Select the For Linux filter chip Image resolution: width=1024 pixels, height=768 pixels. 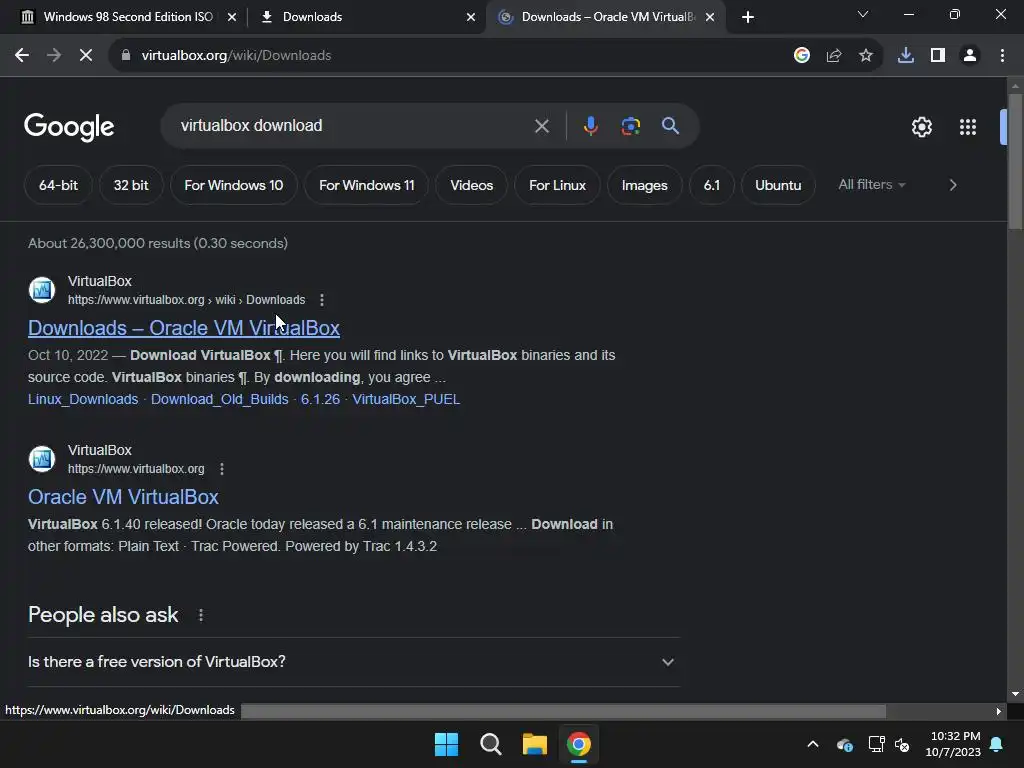[x=557, y=185]
